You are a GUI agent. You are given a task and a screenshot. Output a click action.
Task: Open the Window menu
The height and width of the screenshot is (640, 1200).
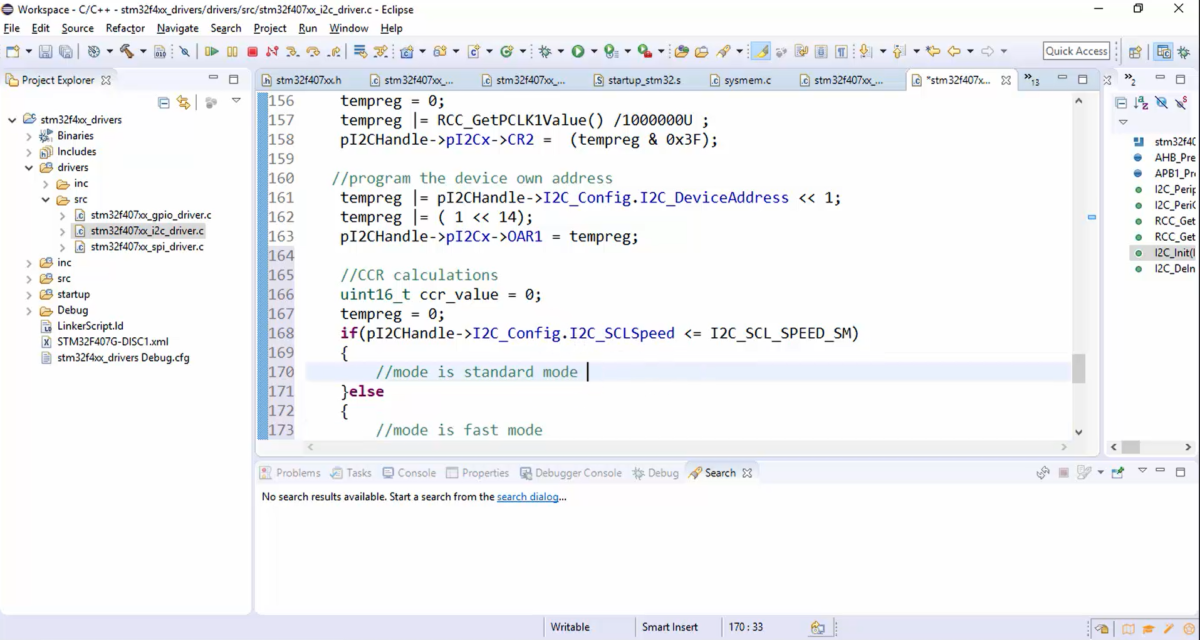pos(349,28)
